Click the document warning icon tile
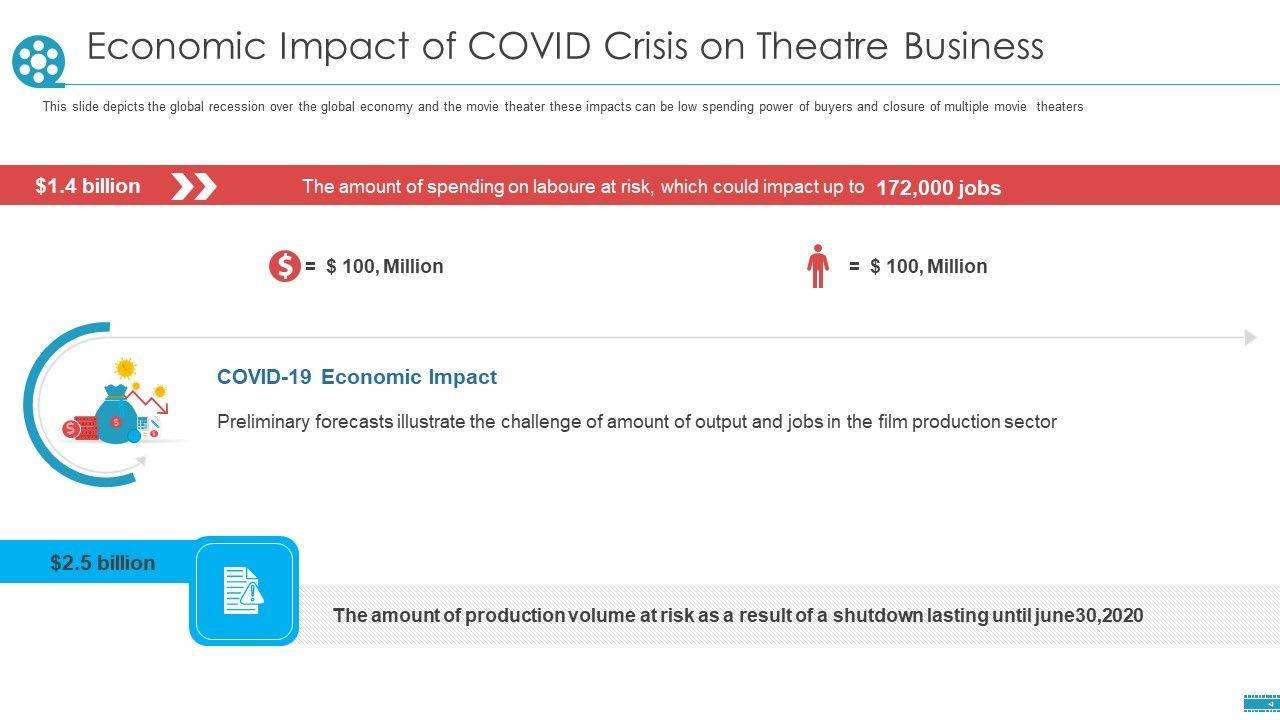This screenshot has width=1280, height=720. 244,591
